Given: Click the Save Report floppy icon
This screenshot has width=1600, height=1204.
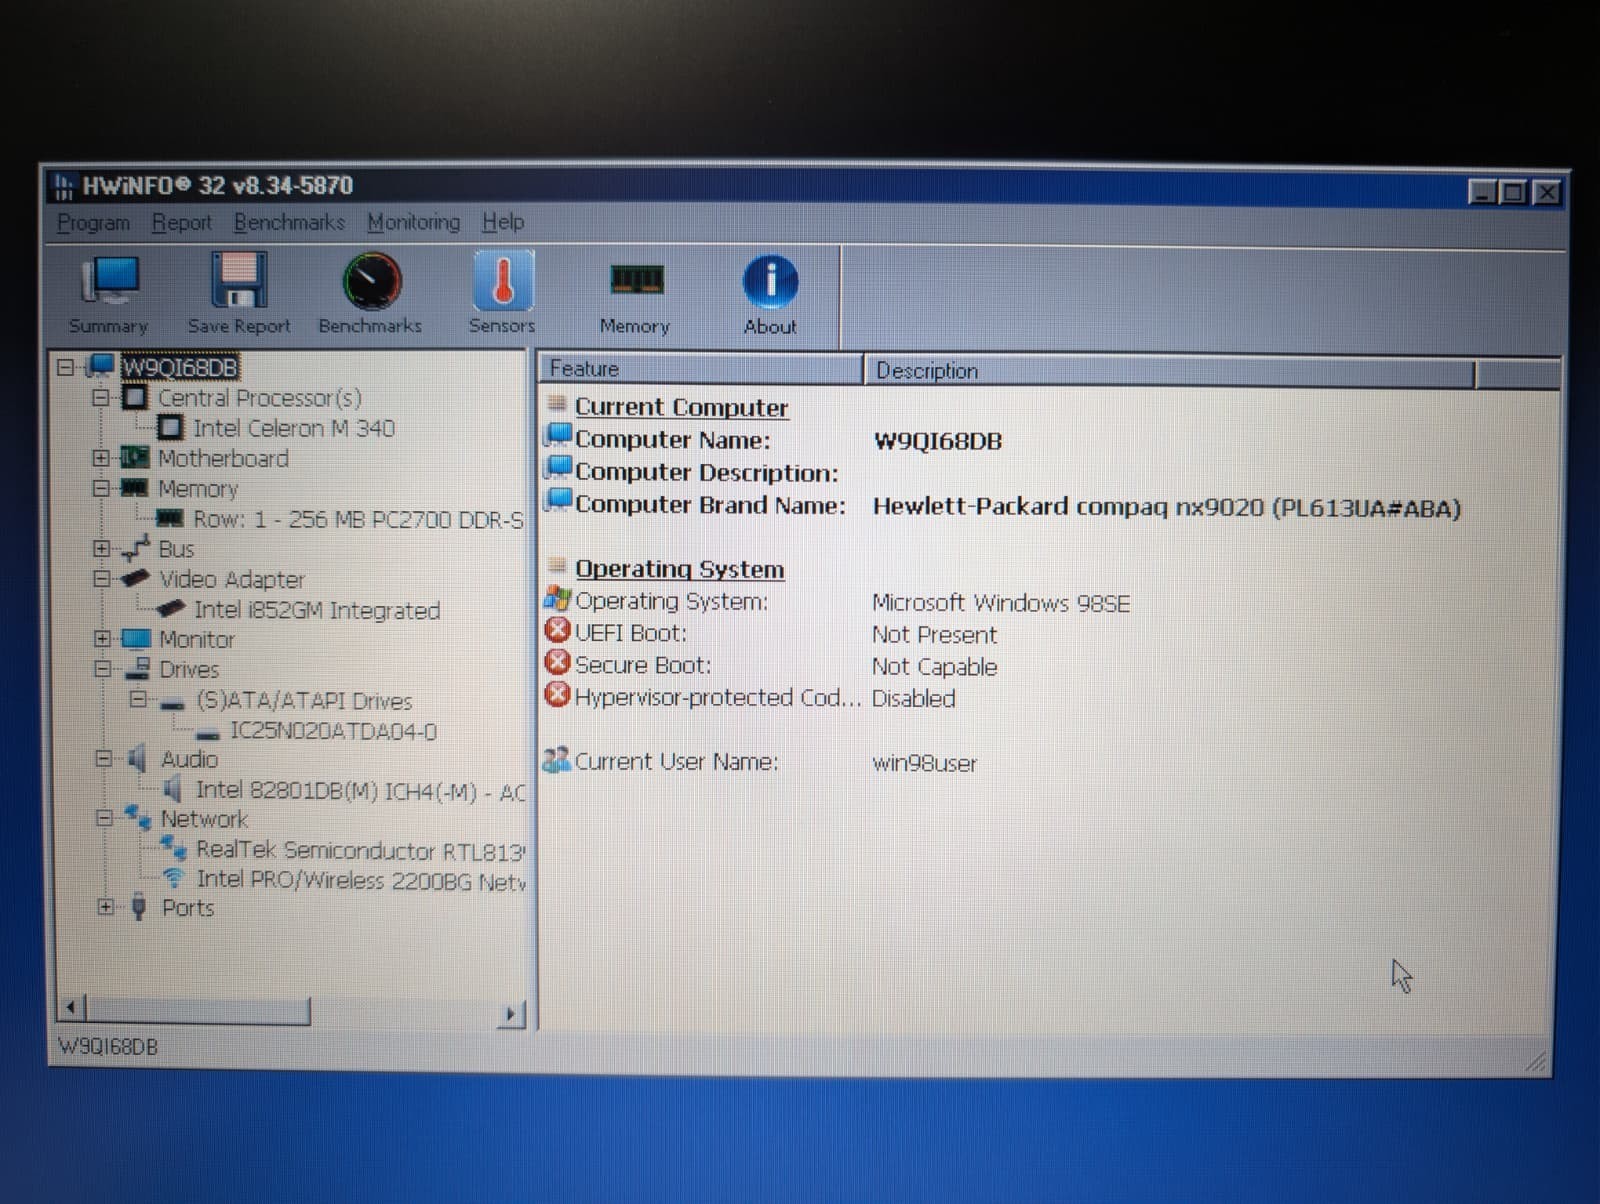Looking at the screenshot, I should (239, 294).
